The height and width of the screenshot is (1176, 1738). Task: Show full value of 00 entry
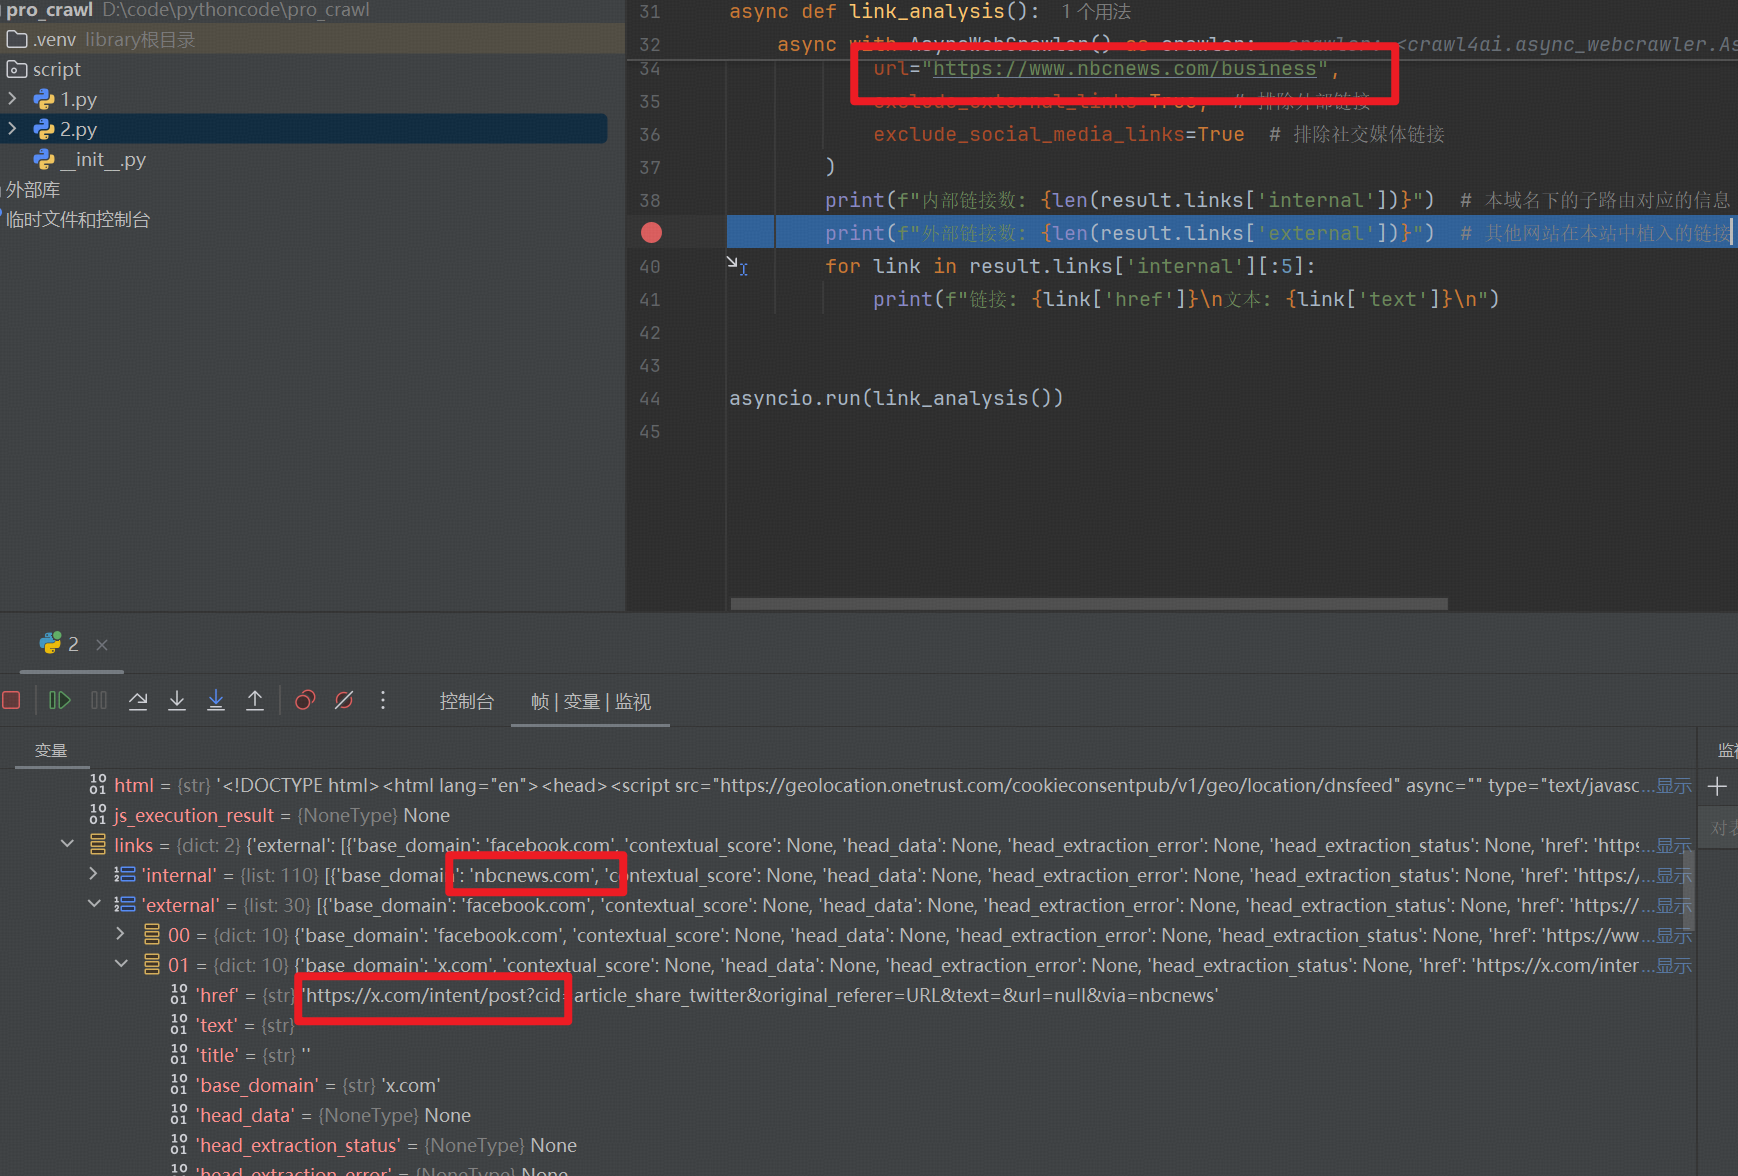[x=1673, y=936]
